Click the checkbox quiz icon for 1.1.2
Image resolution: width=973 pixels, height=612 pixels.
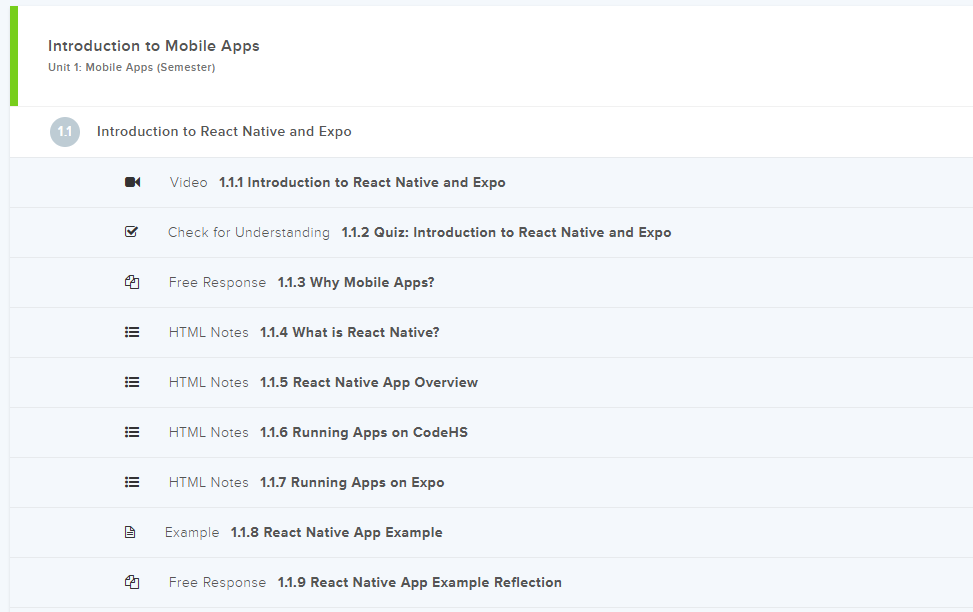(x=132, y=232)
